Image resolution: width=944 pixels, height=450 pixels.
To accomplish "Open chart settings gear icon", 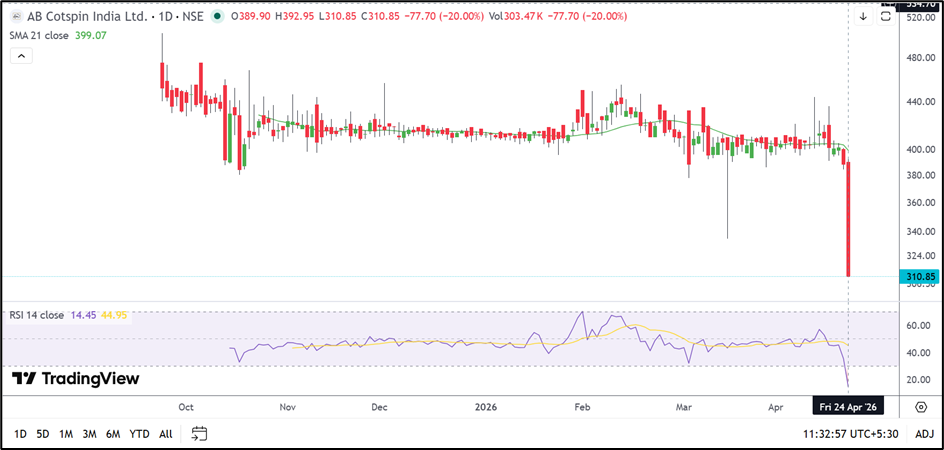I will (920, 407).
